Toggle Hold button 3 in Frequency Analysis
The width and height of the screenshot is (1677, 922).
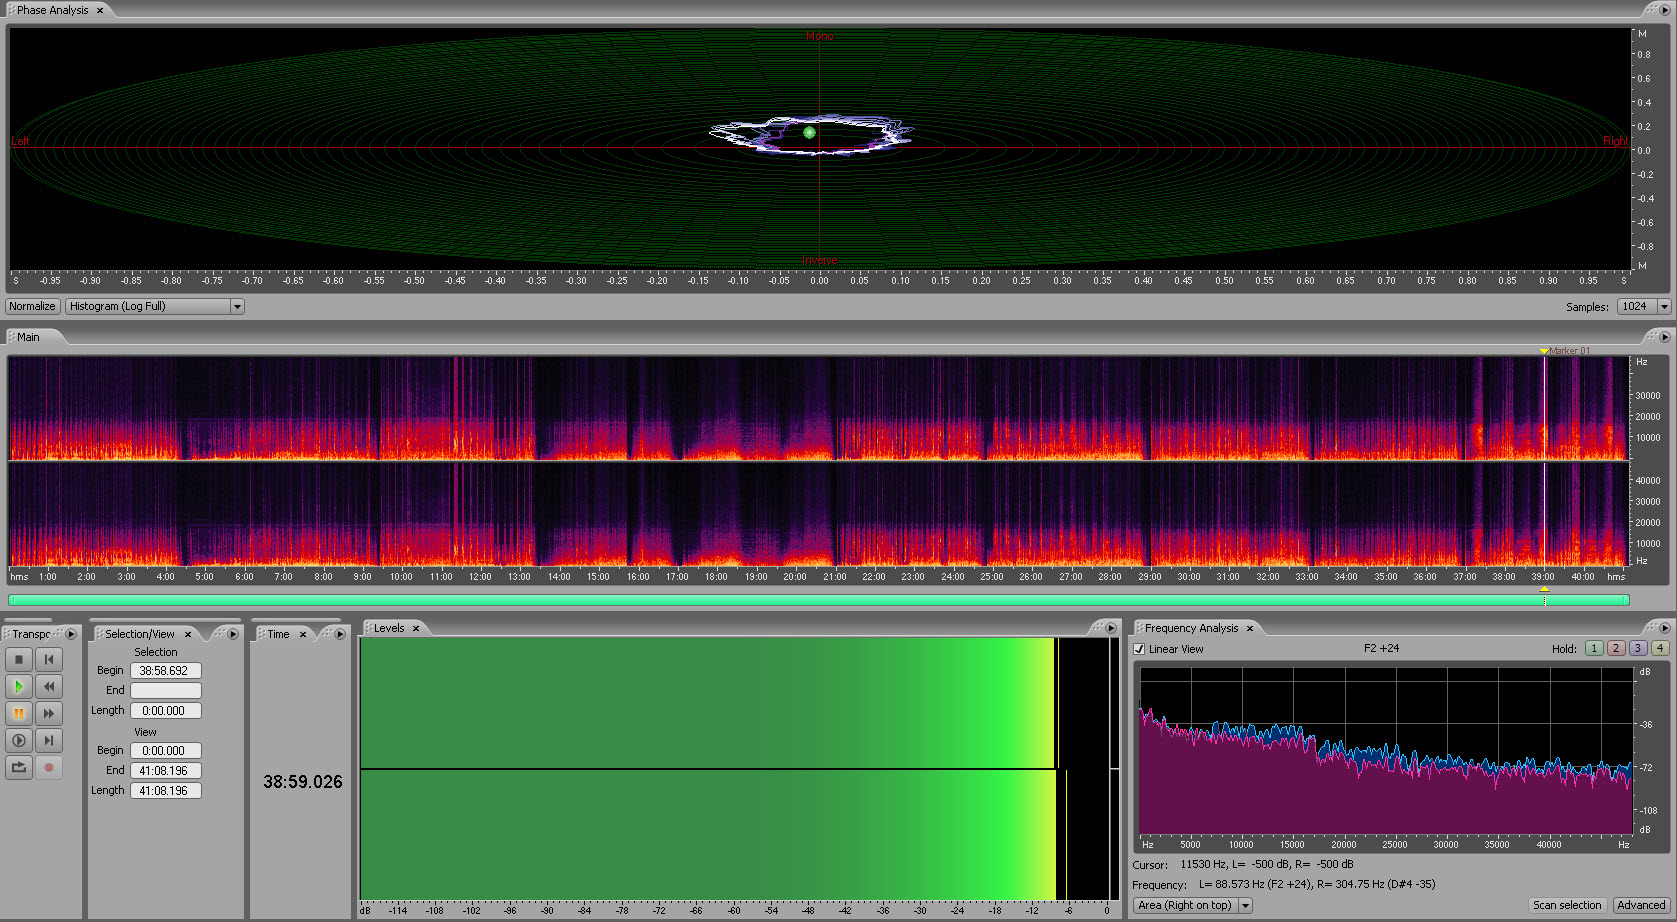(x=1637, y=648)
